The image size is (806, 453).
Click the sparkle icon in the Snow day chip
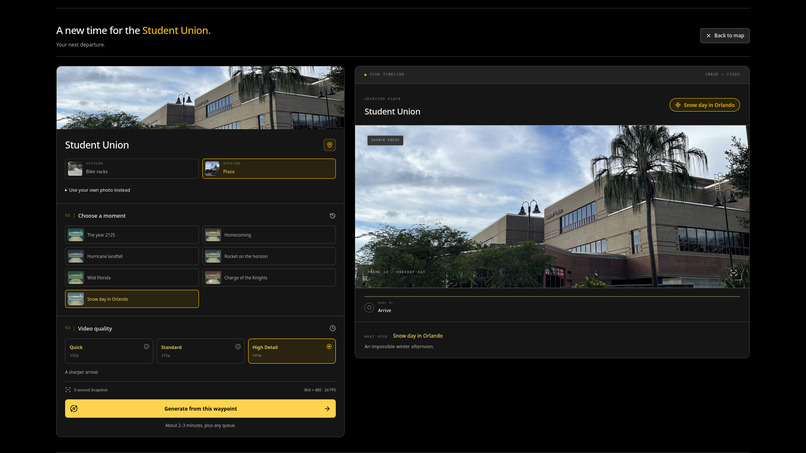click(677, 105)
